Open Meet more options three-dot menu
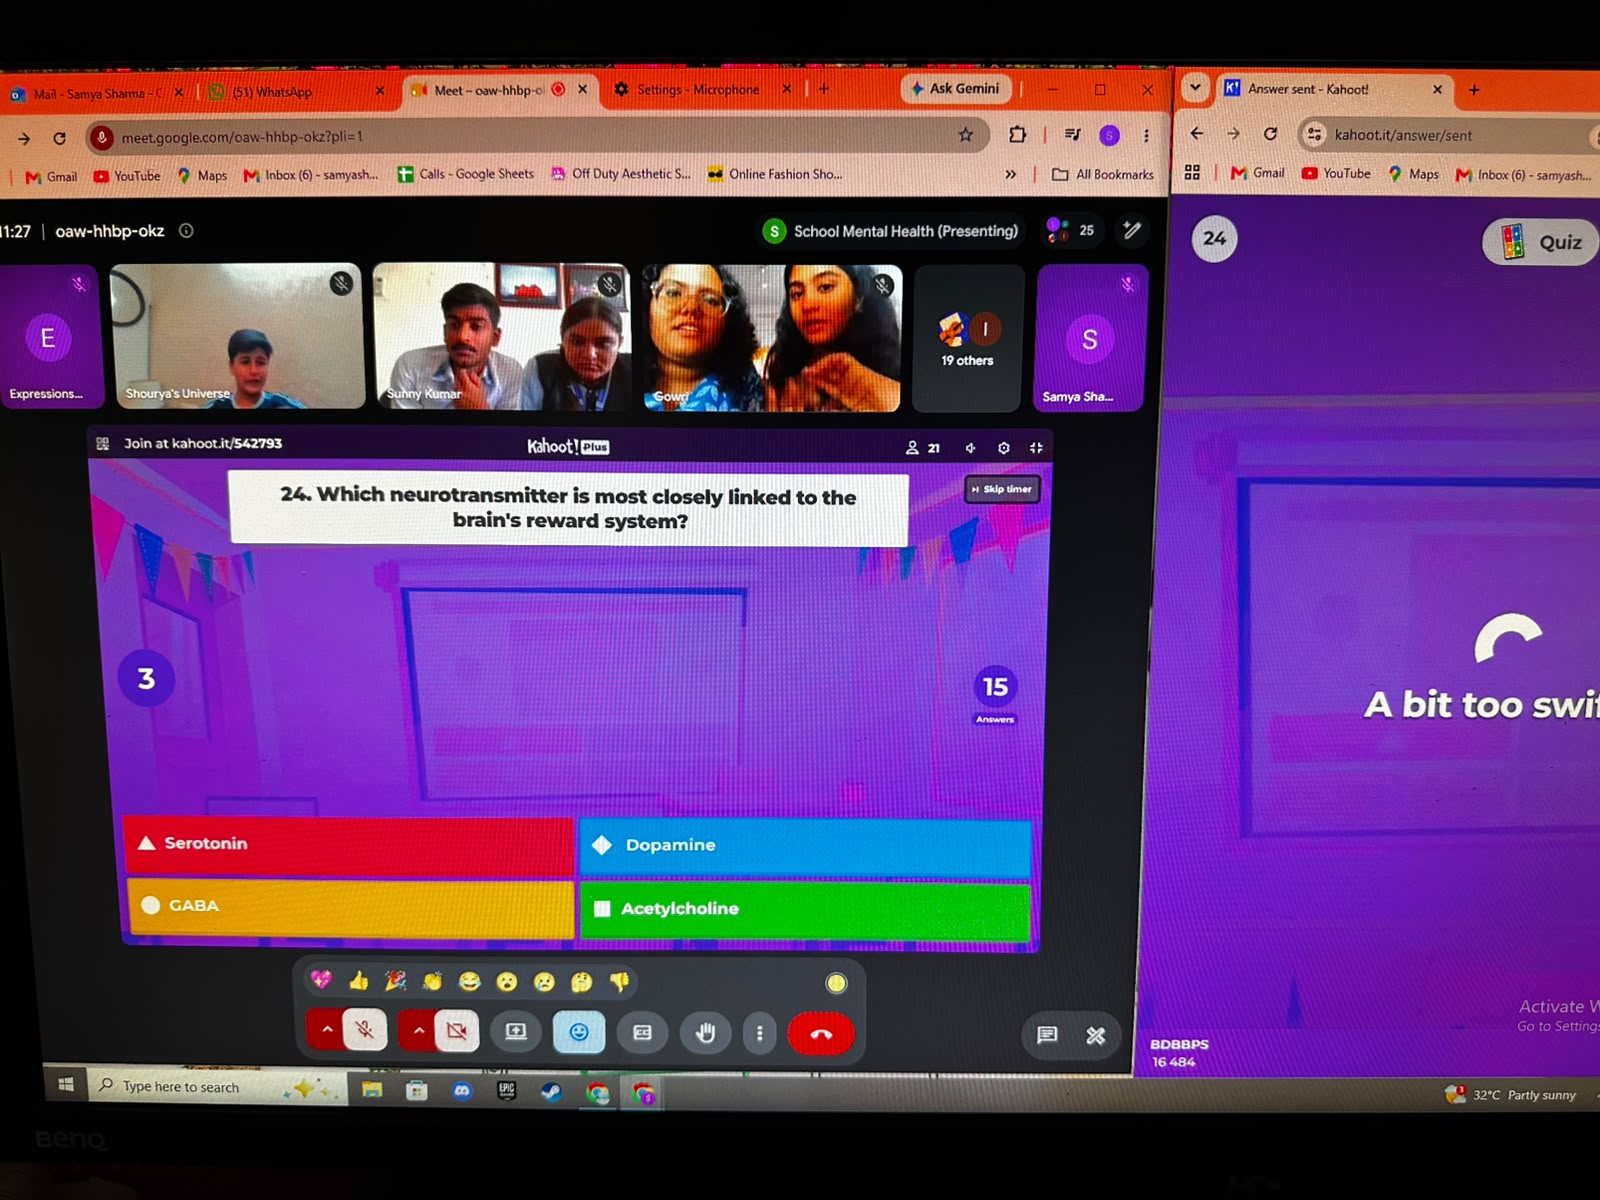The height and width of the screenshot is (1200, 1600). coord(760,1033)
